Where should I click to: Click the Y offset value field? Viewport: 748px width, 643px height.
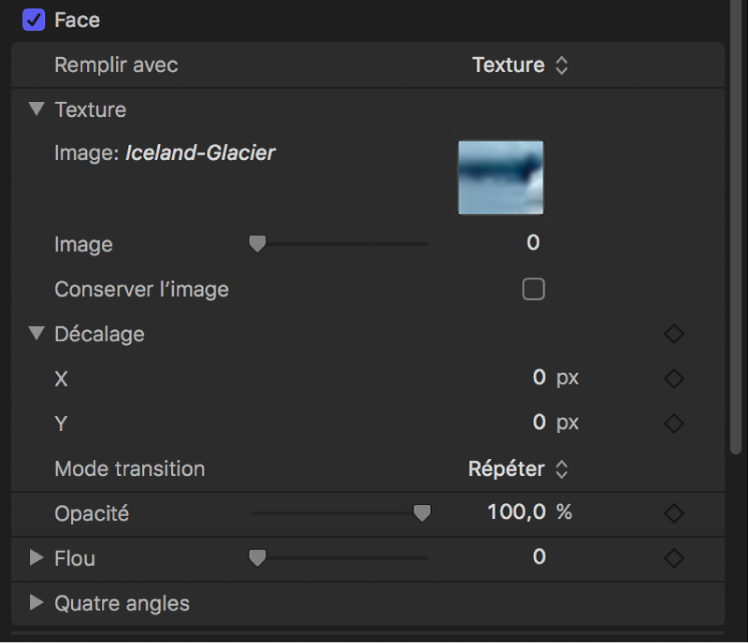coord(539,423)
